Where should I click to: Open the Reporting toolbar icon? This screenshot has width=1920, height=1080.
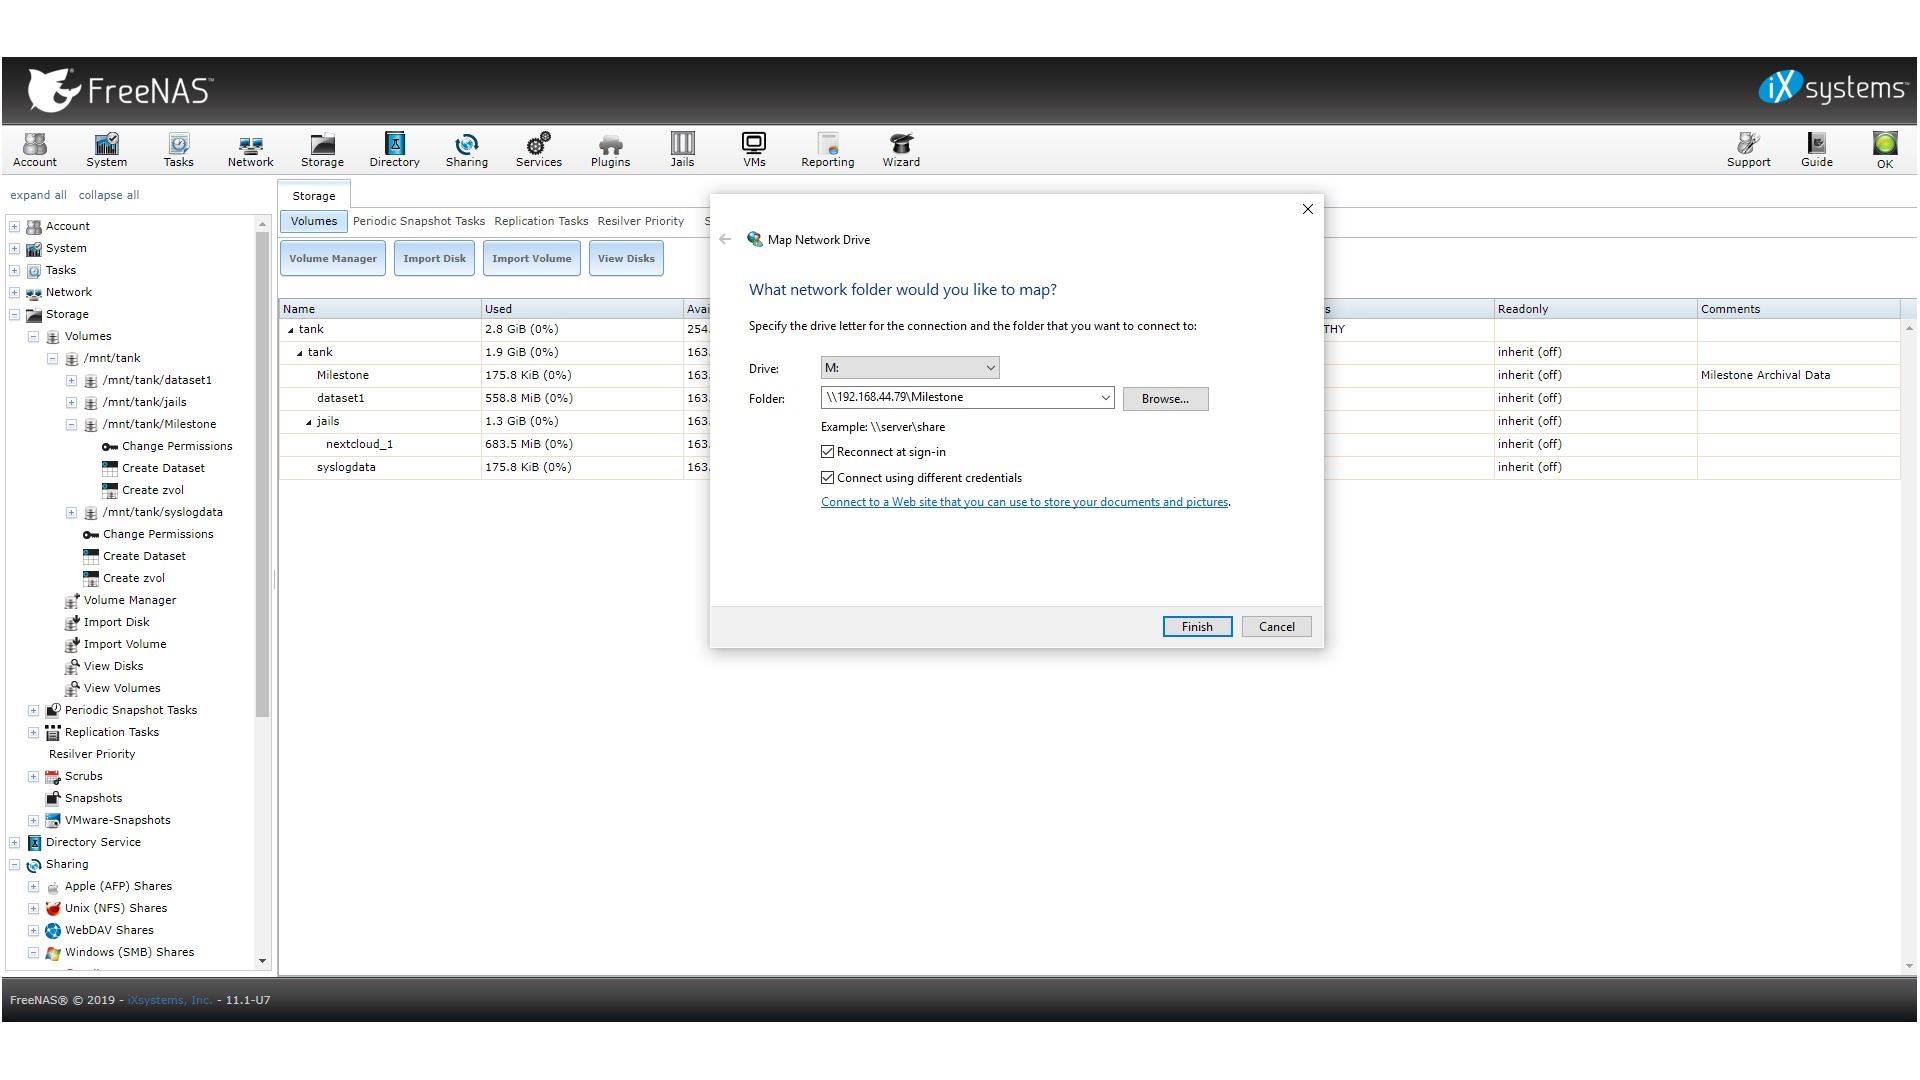[827, 150]
